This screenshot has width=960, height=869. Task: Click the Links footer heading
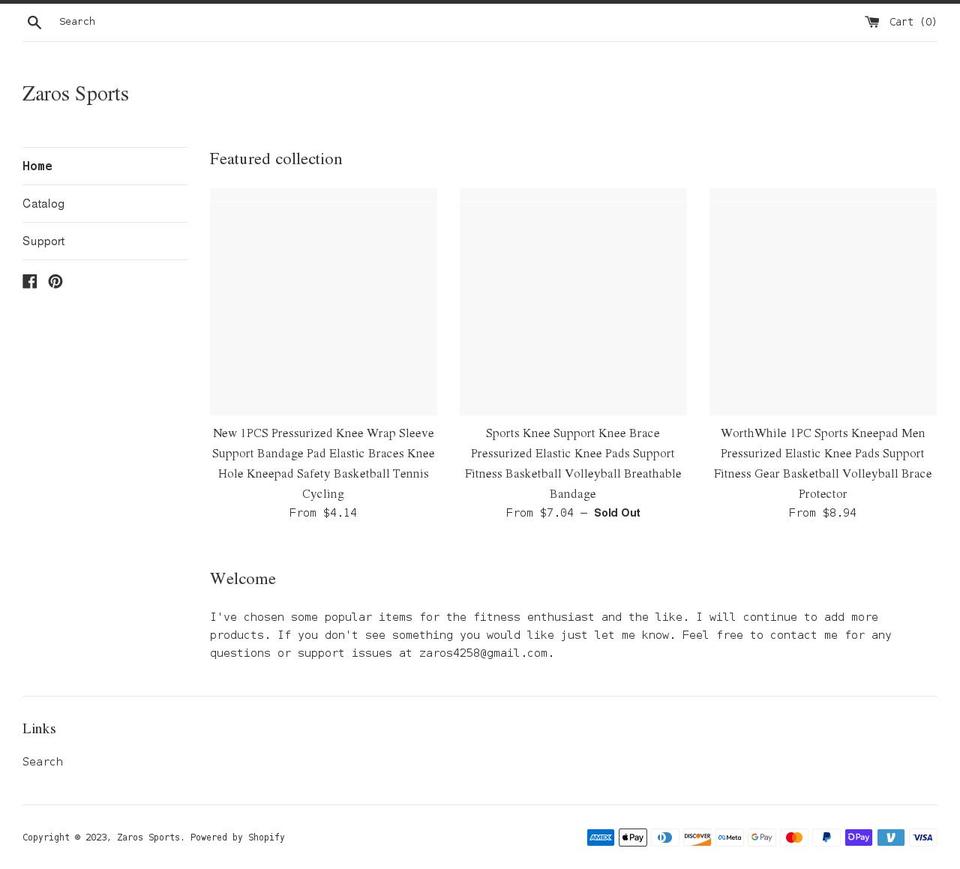point(39,729)
